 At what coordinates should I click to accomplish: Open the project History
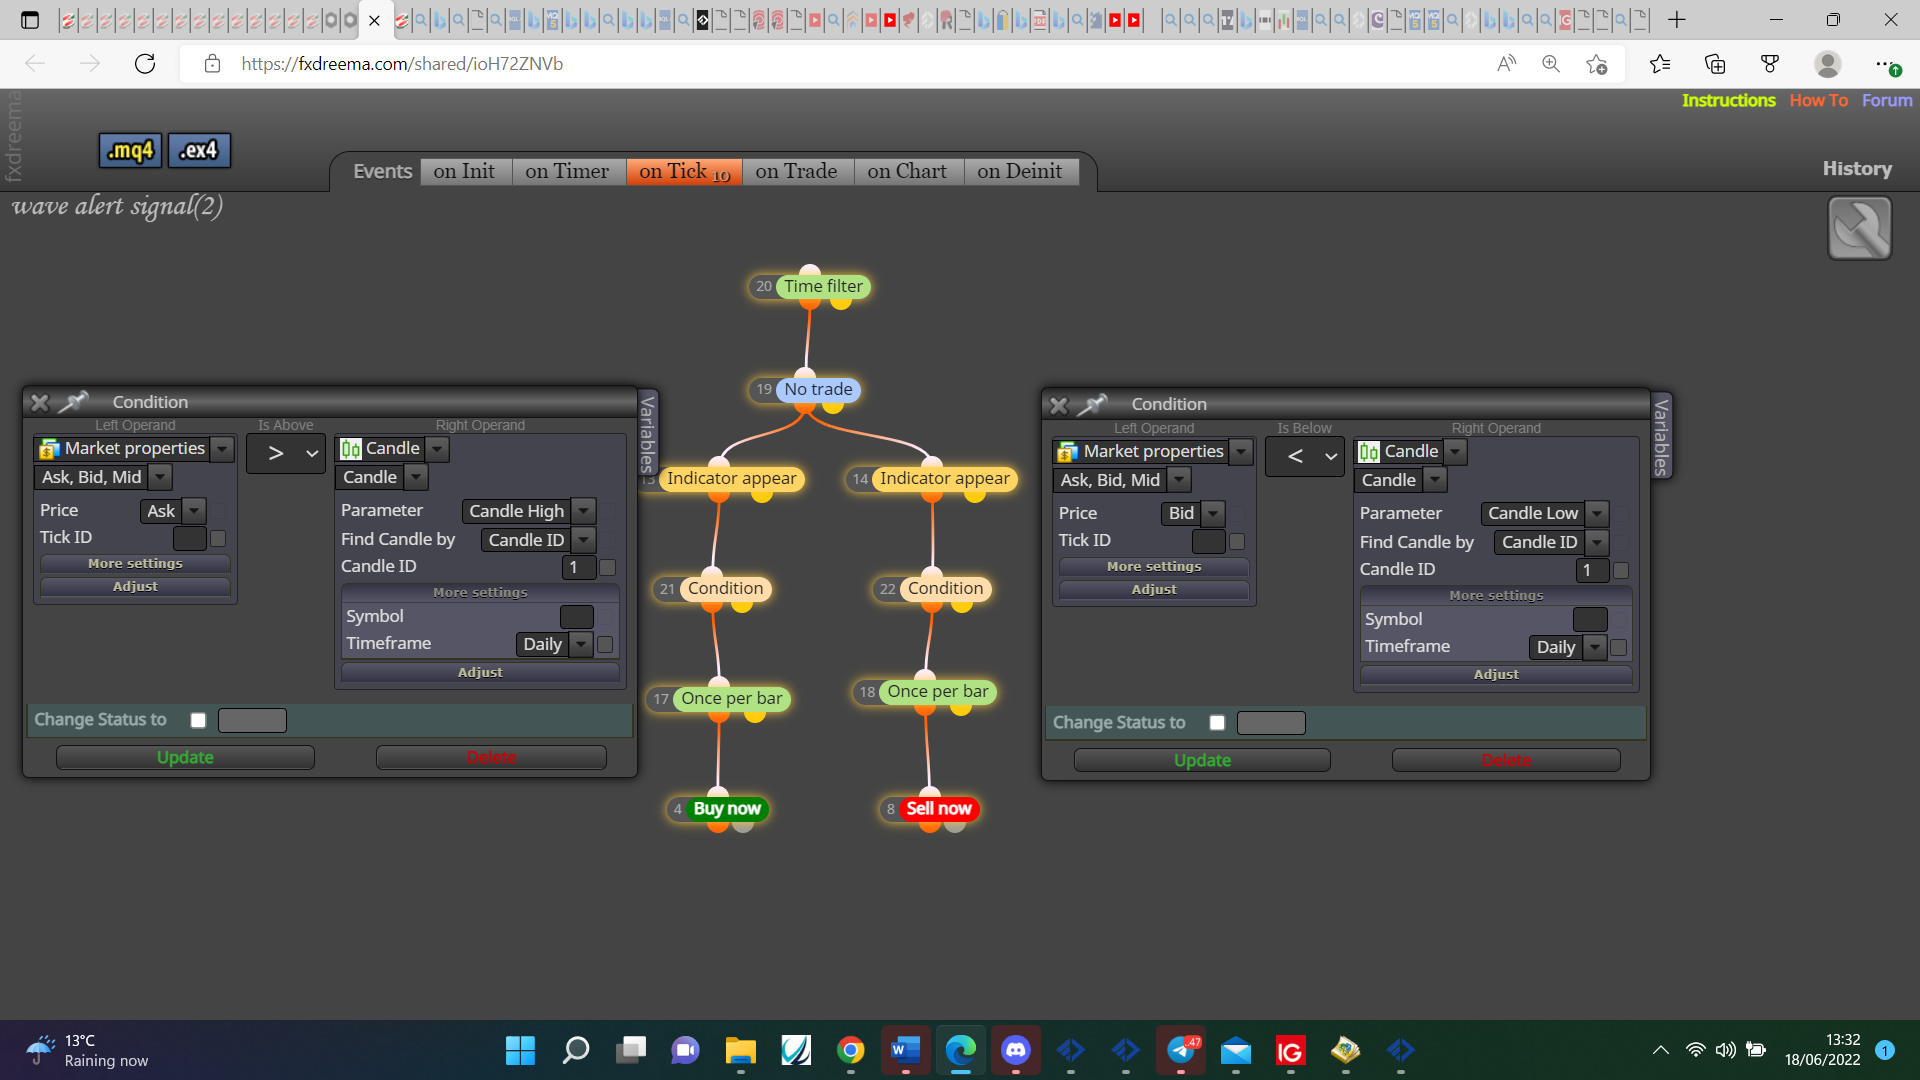1857,169
